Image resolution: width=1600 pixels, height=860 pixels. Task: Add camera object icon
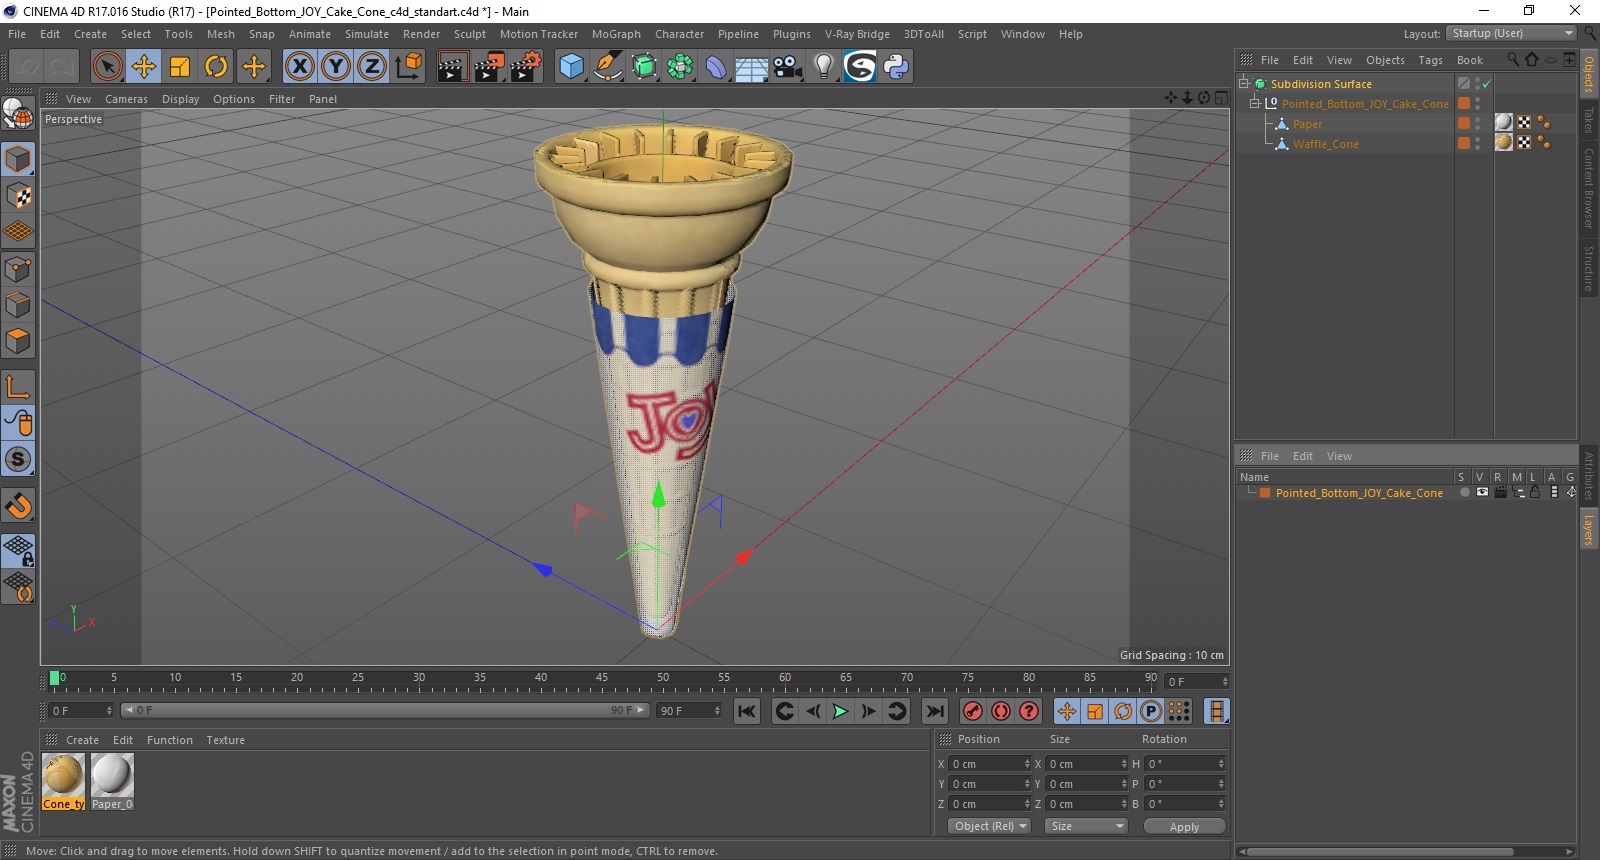click(788, 67)
